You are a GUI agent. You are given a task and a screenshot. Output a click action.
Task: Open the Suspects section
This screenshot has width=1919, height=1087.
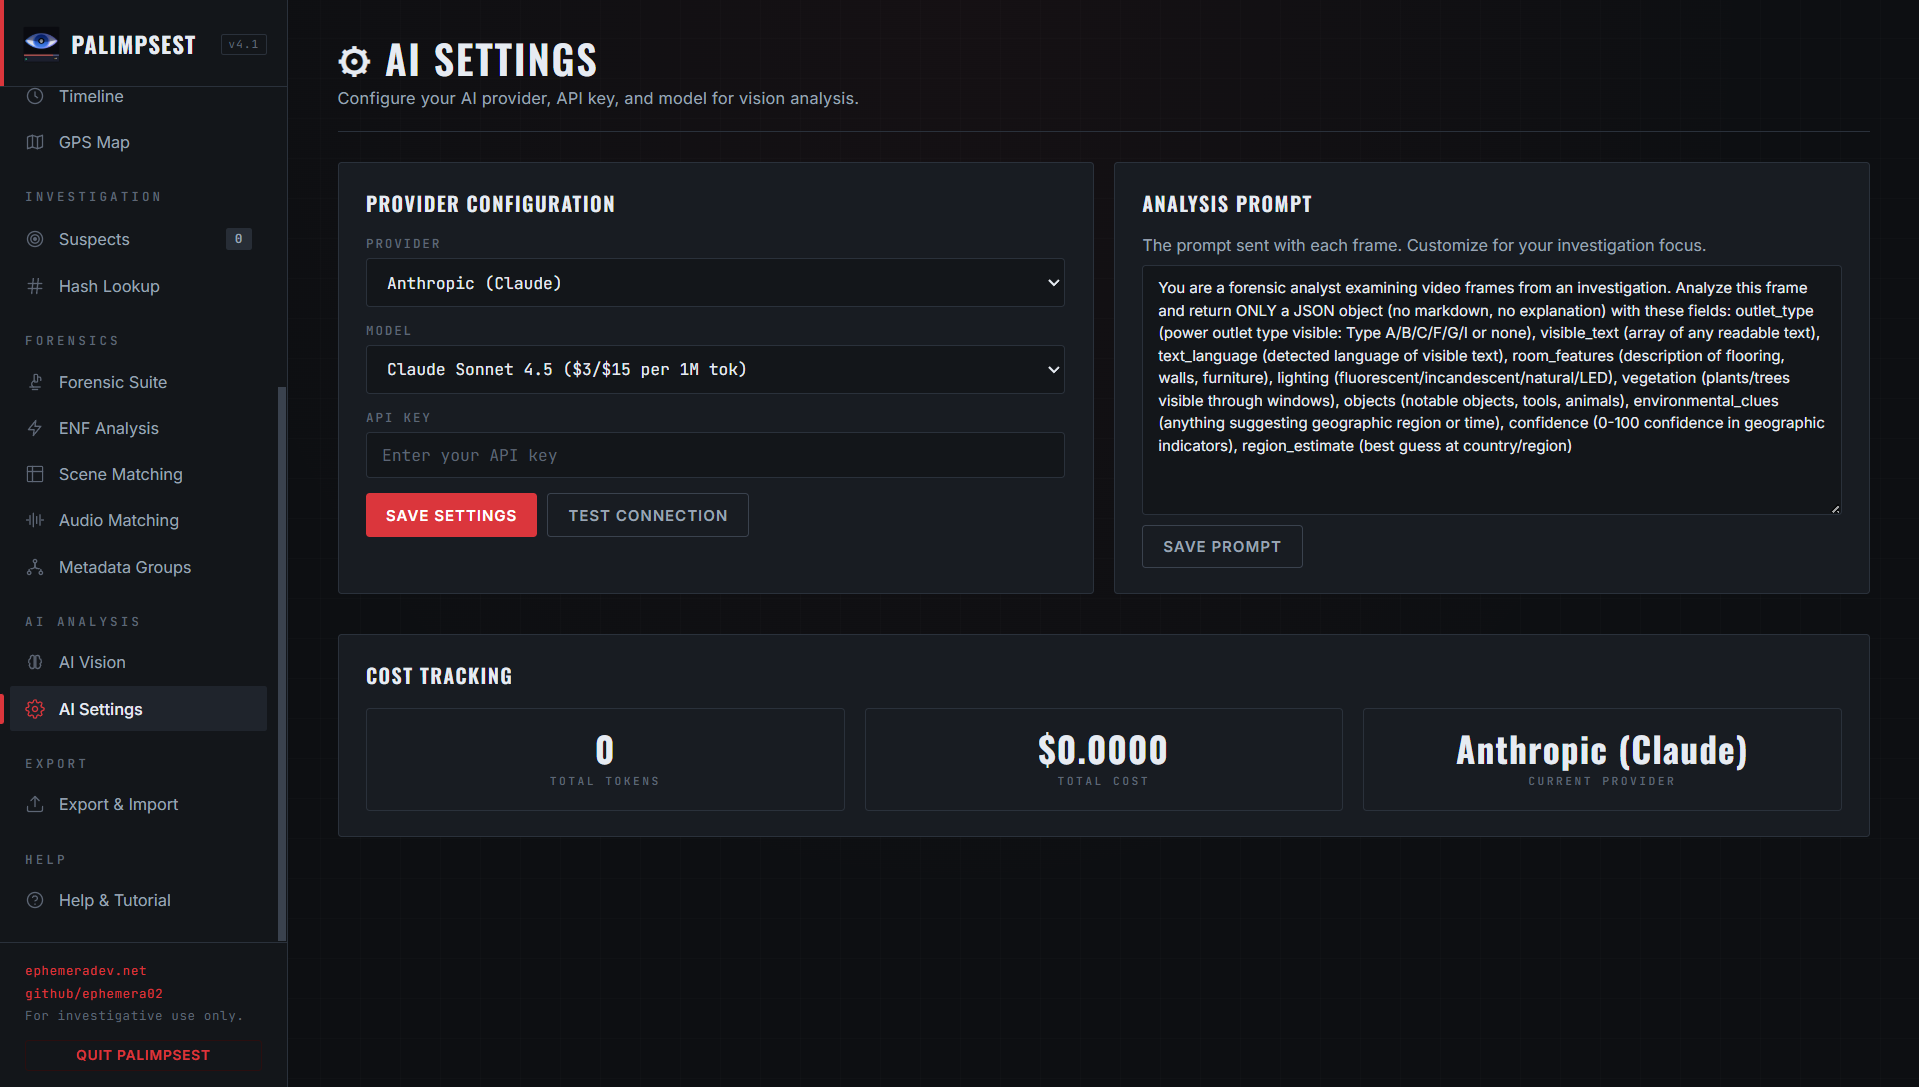pyautogui.click(x=138, y=239)
